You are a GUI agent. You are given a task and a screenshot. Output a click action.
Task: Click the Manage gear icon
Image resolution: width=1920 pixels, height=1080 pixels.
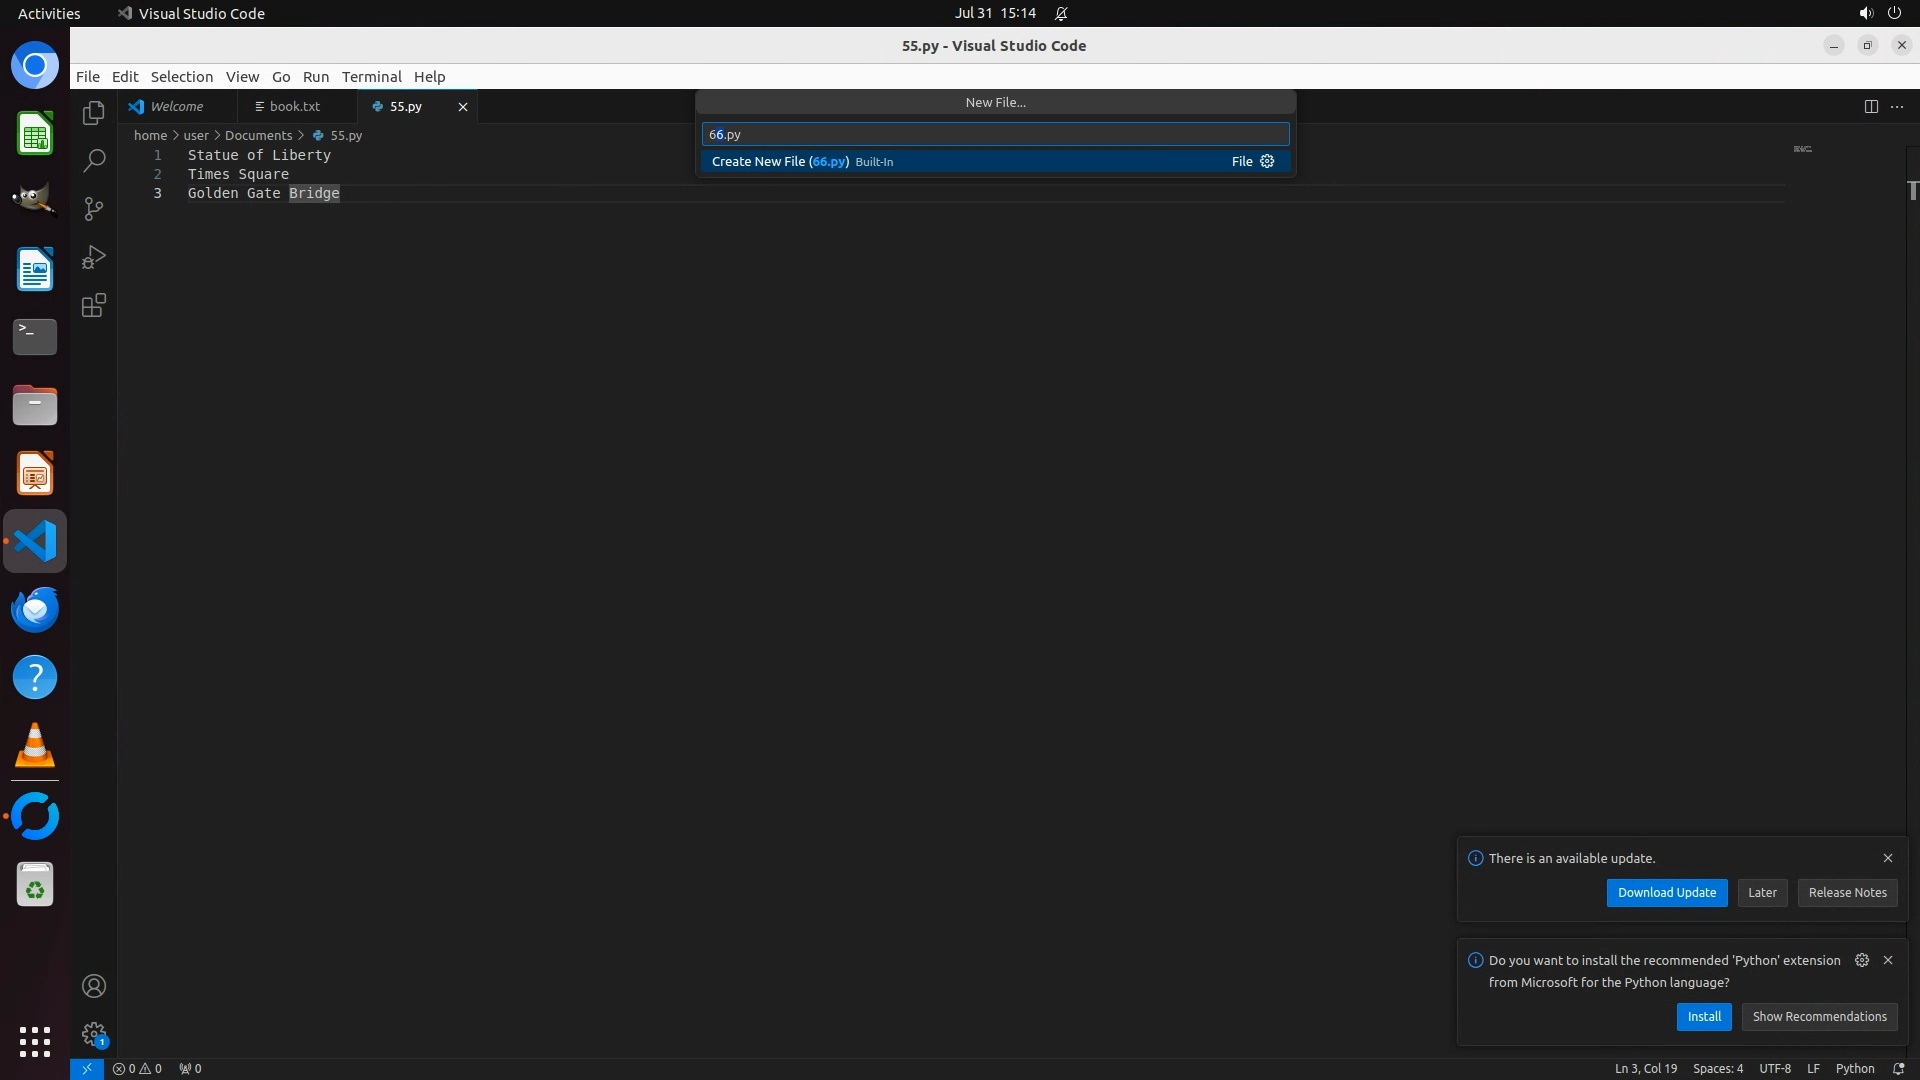coord(94,1034)
